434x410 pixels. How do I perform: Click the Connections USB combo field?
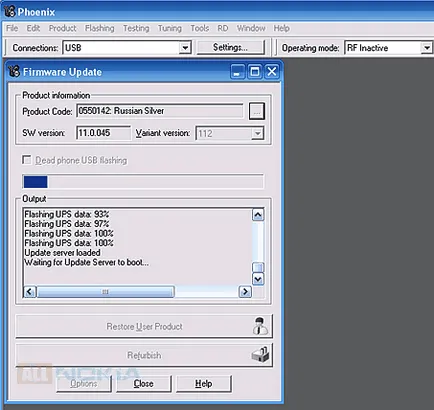127,48
